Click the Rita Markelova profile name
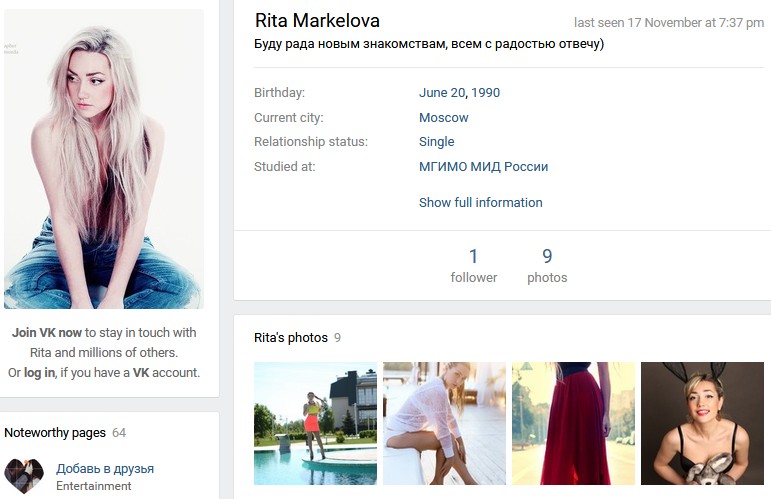Screen dimensions: 771x499 317,21
